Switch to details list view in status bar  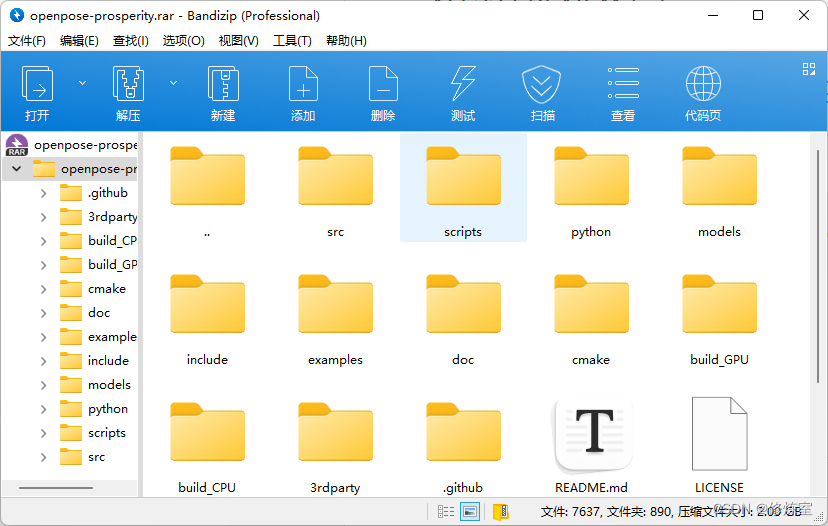point(446,511)
